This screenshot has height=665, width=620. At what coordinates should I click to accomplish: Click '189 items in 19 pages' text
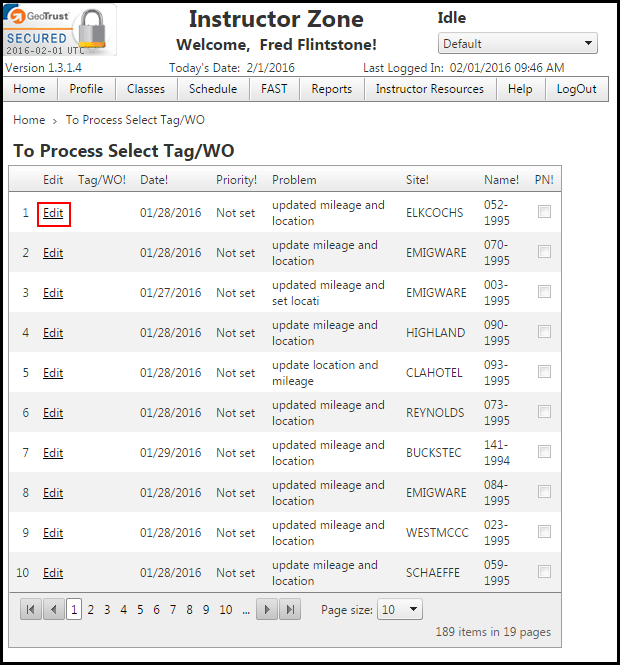coord(493,632)
